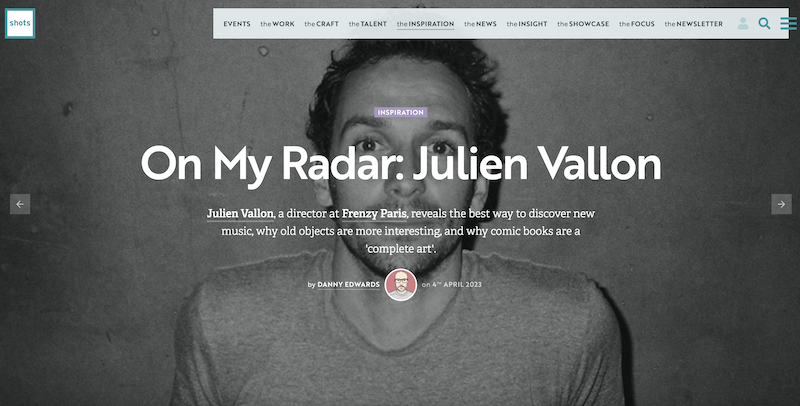Click the purple INSPIRATION category tag
Image resolution: width=800 pixels, height=406 pixels.
[x=401, y=112]
